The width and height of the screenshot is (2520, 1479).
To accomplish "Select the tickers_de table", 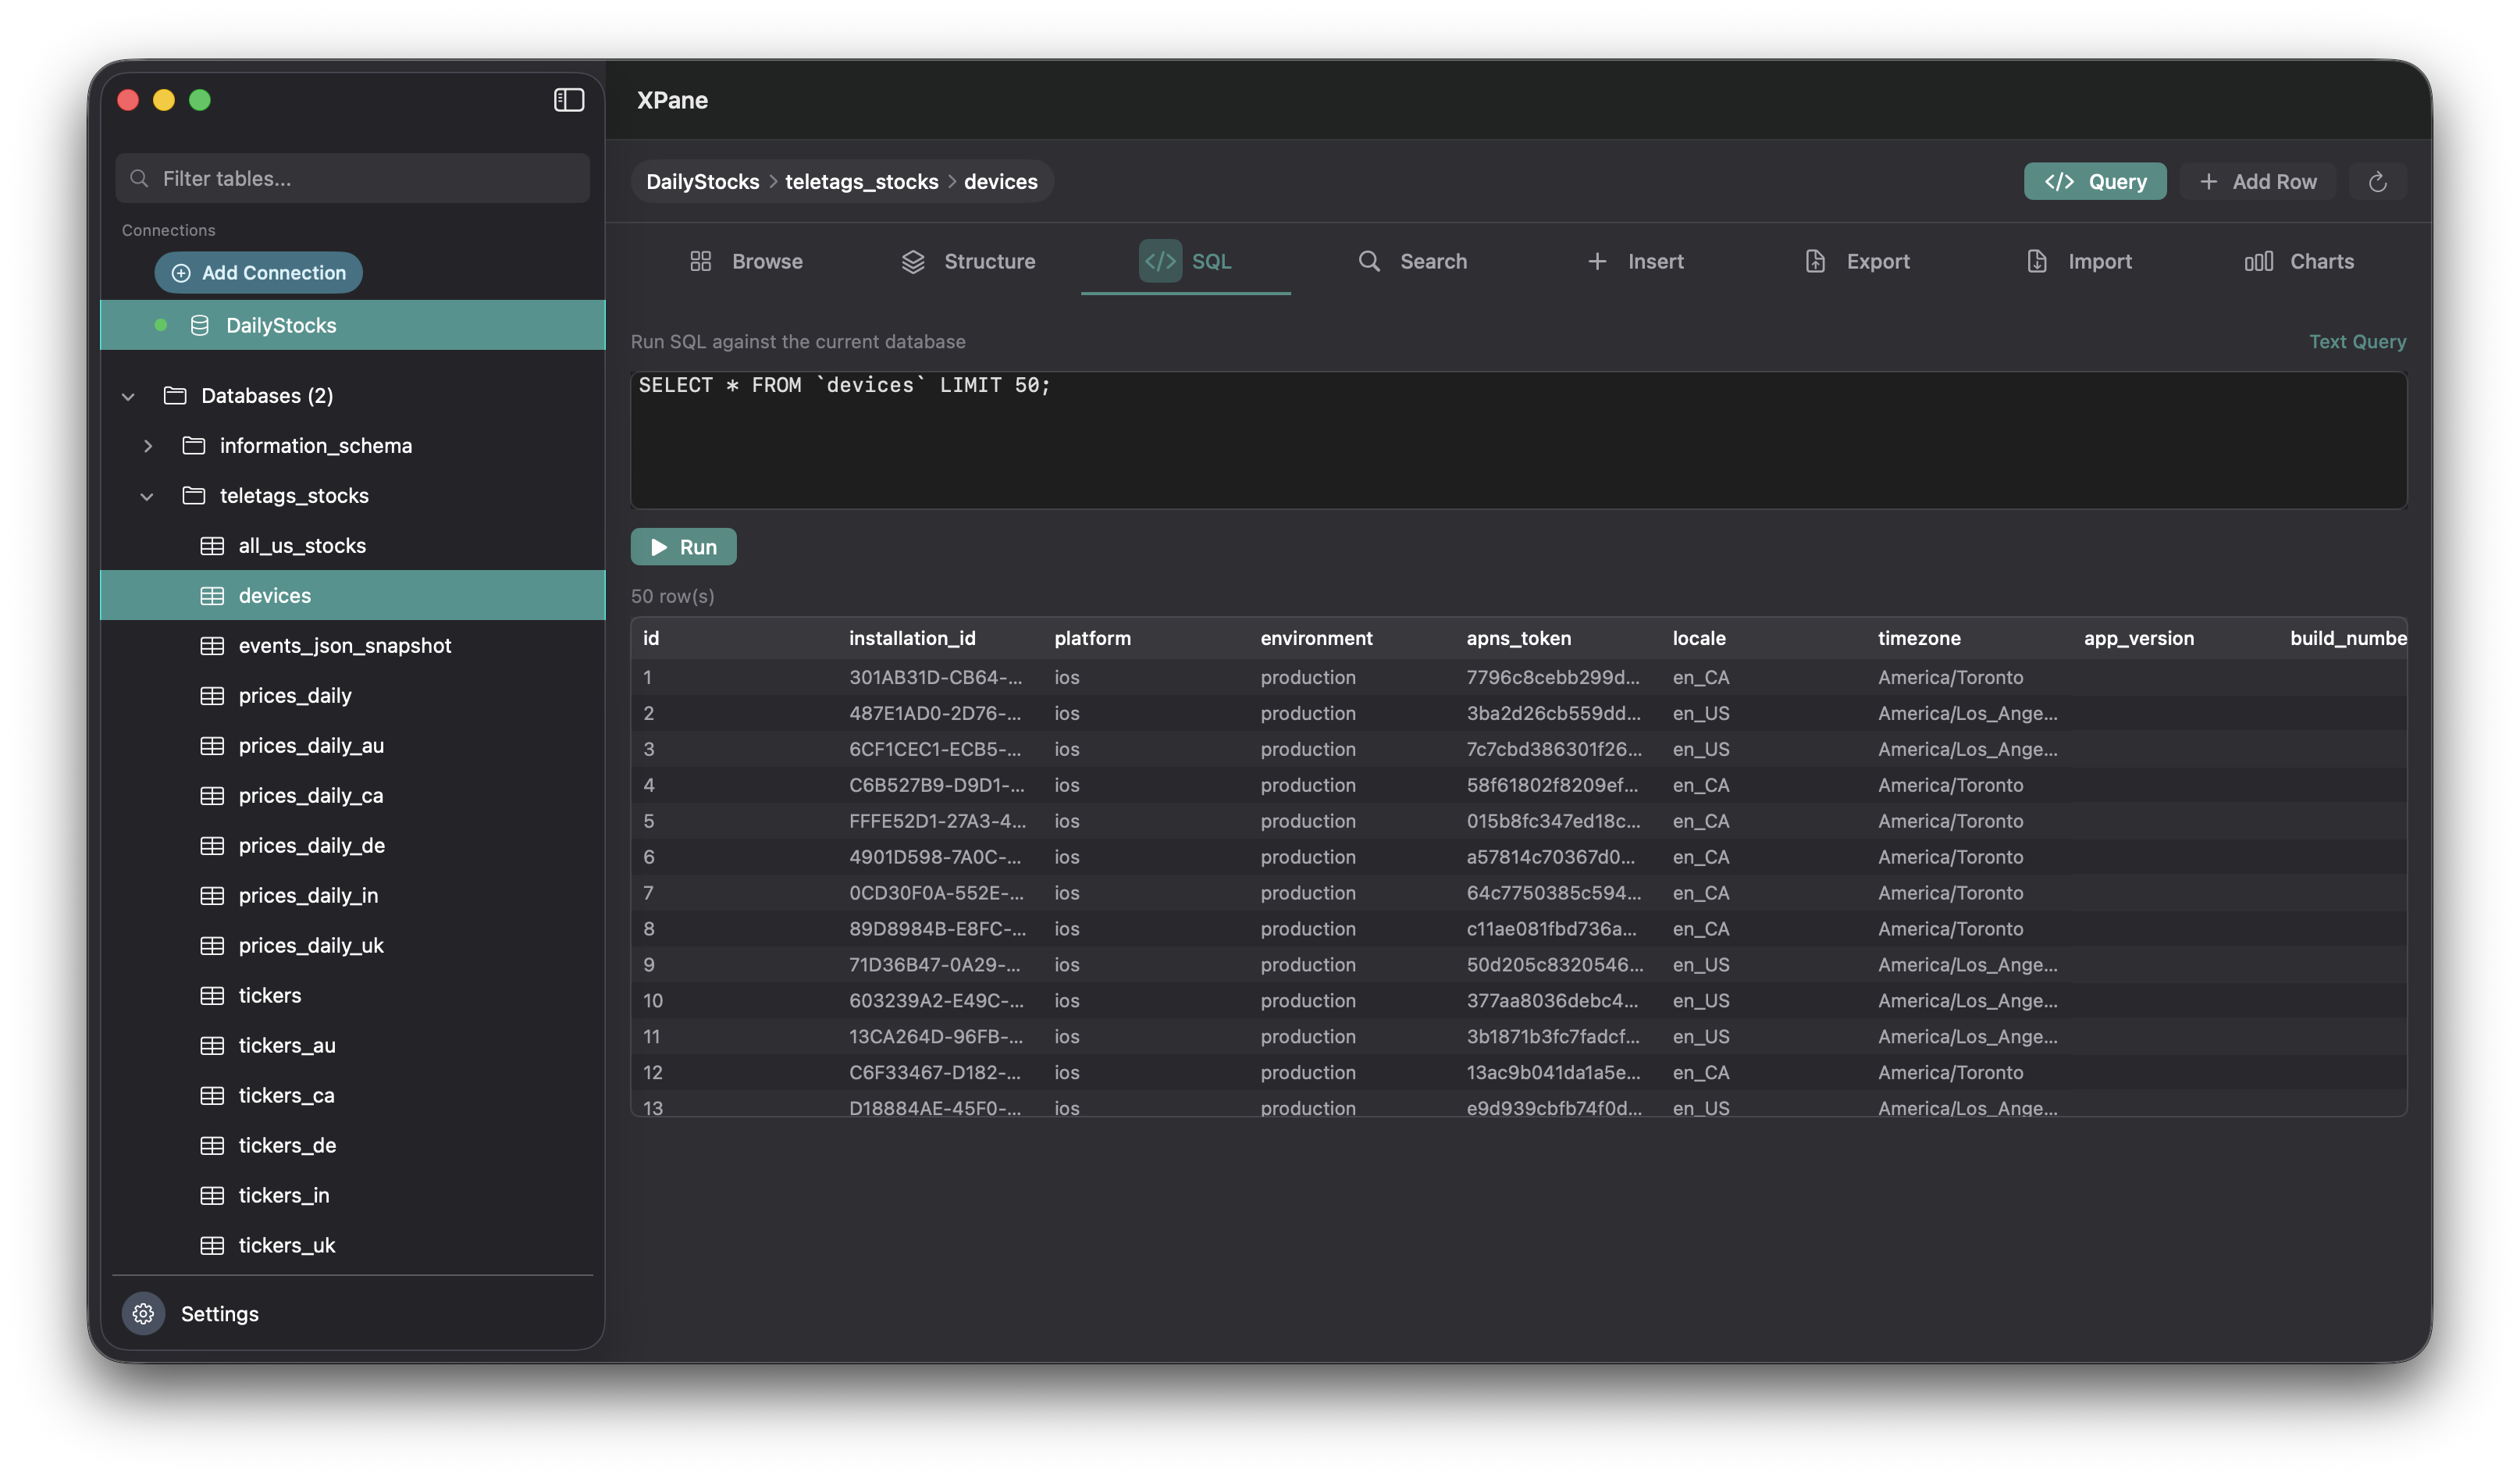I will [x=353, y=1146].
